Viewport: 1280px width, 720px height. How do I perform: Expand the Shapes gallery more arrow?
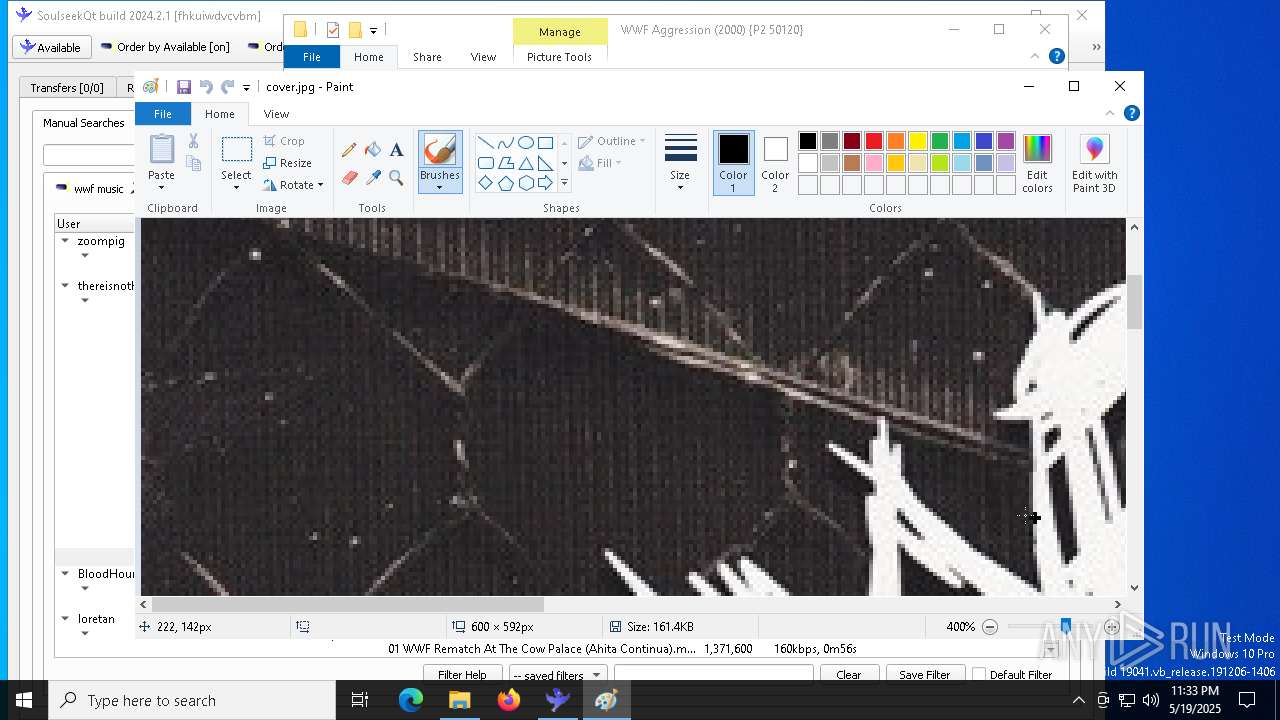point(564,183)
